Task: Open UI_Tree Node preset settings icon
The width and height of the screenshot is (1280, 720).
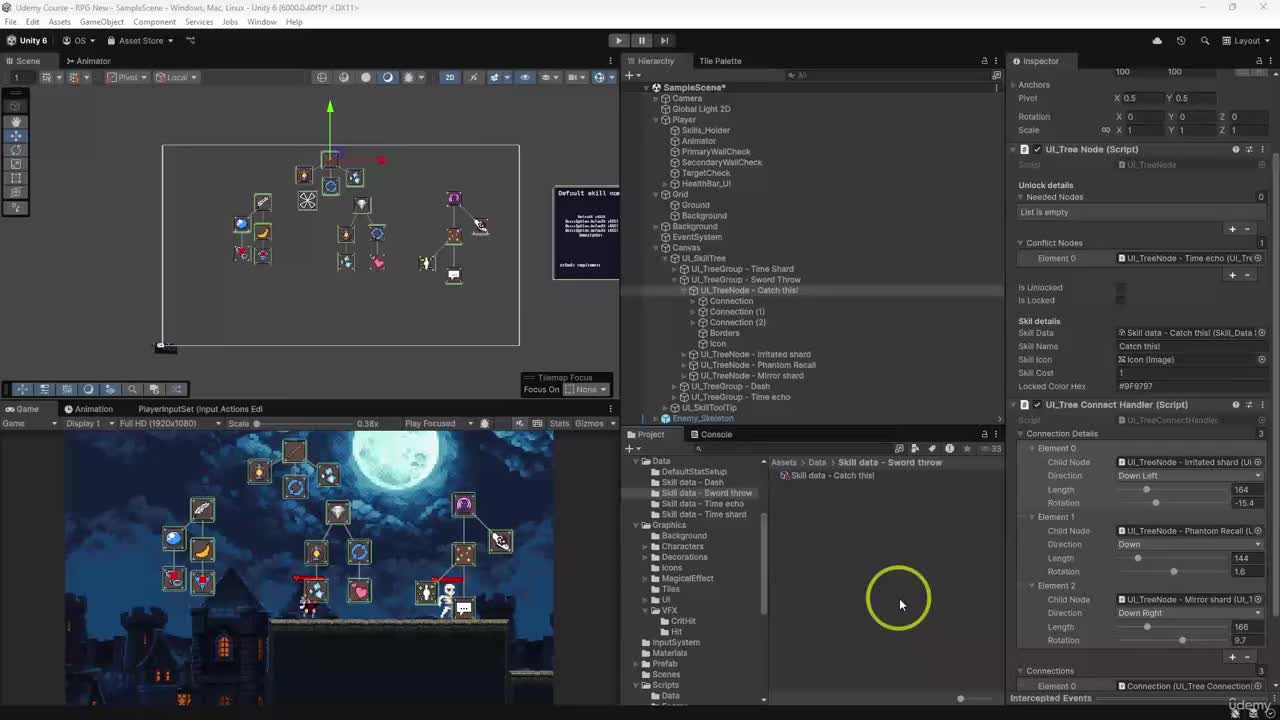Action: pyautogui.click(x=1249, y=150)
